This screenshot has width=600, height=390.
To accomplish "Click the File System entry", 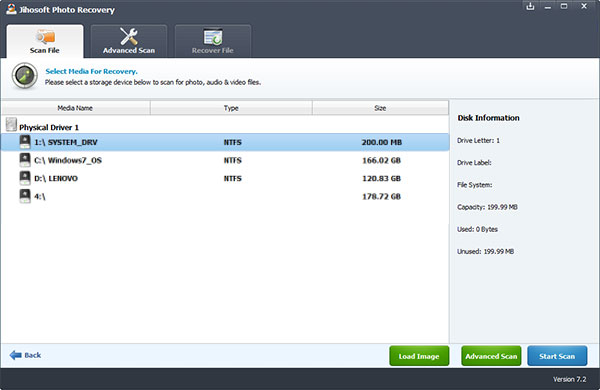I will [474, 185].
